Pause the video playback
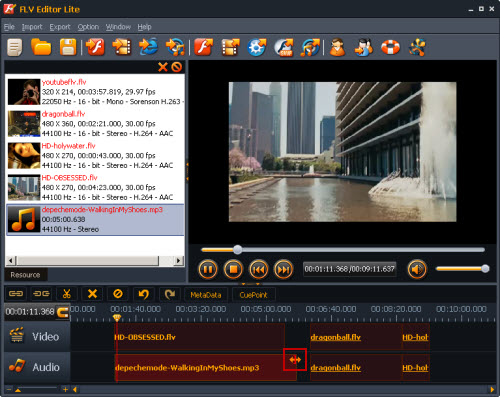This screenshot has width=500, height=397. 208,269
